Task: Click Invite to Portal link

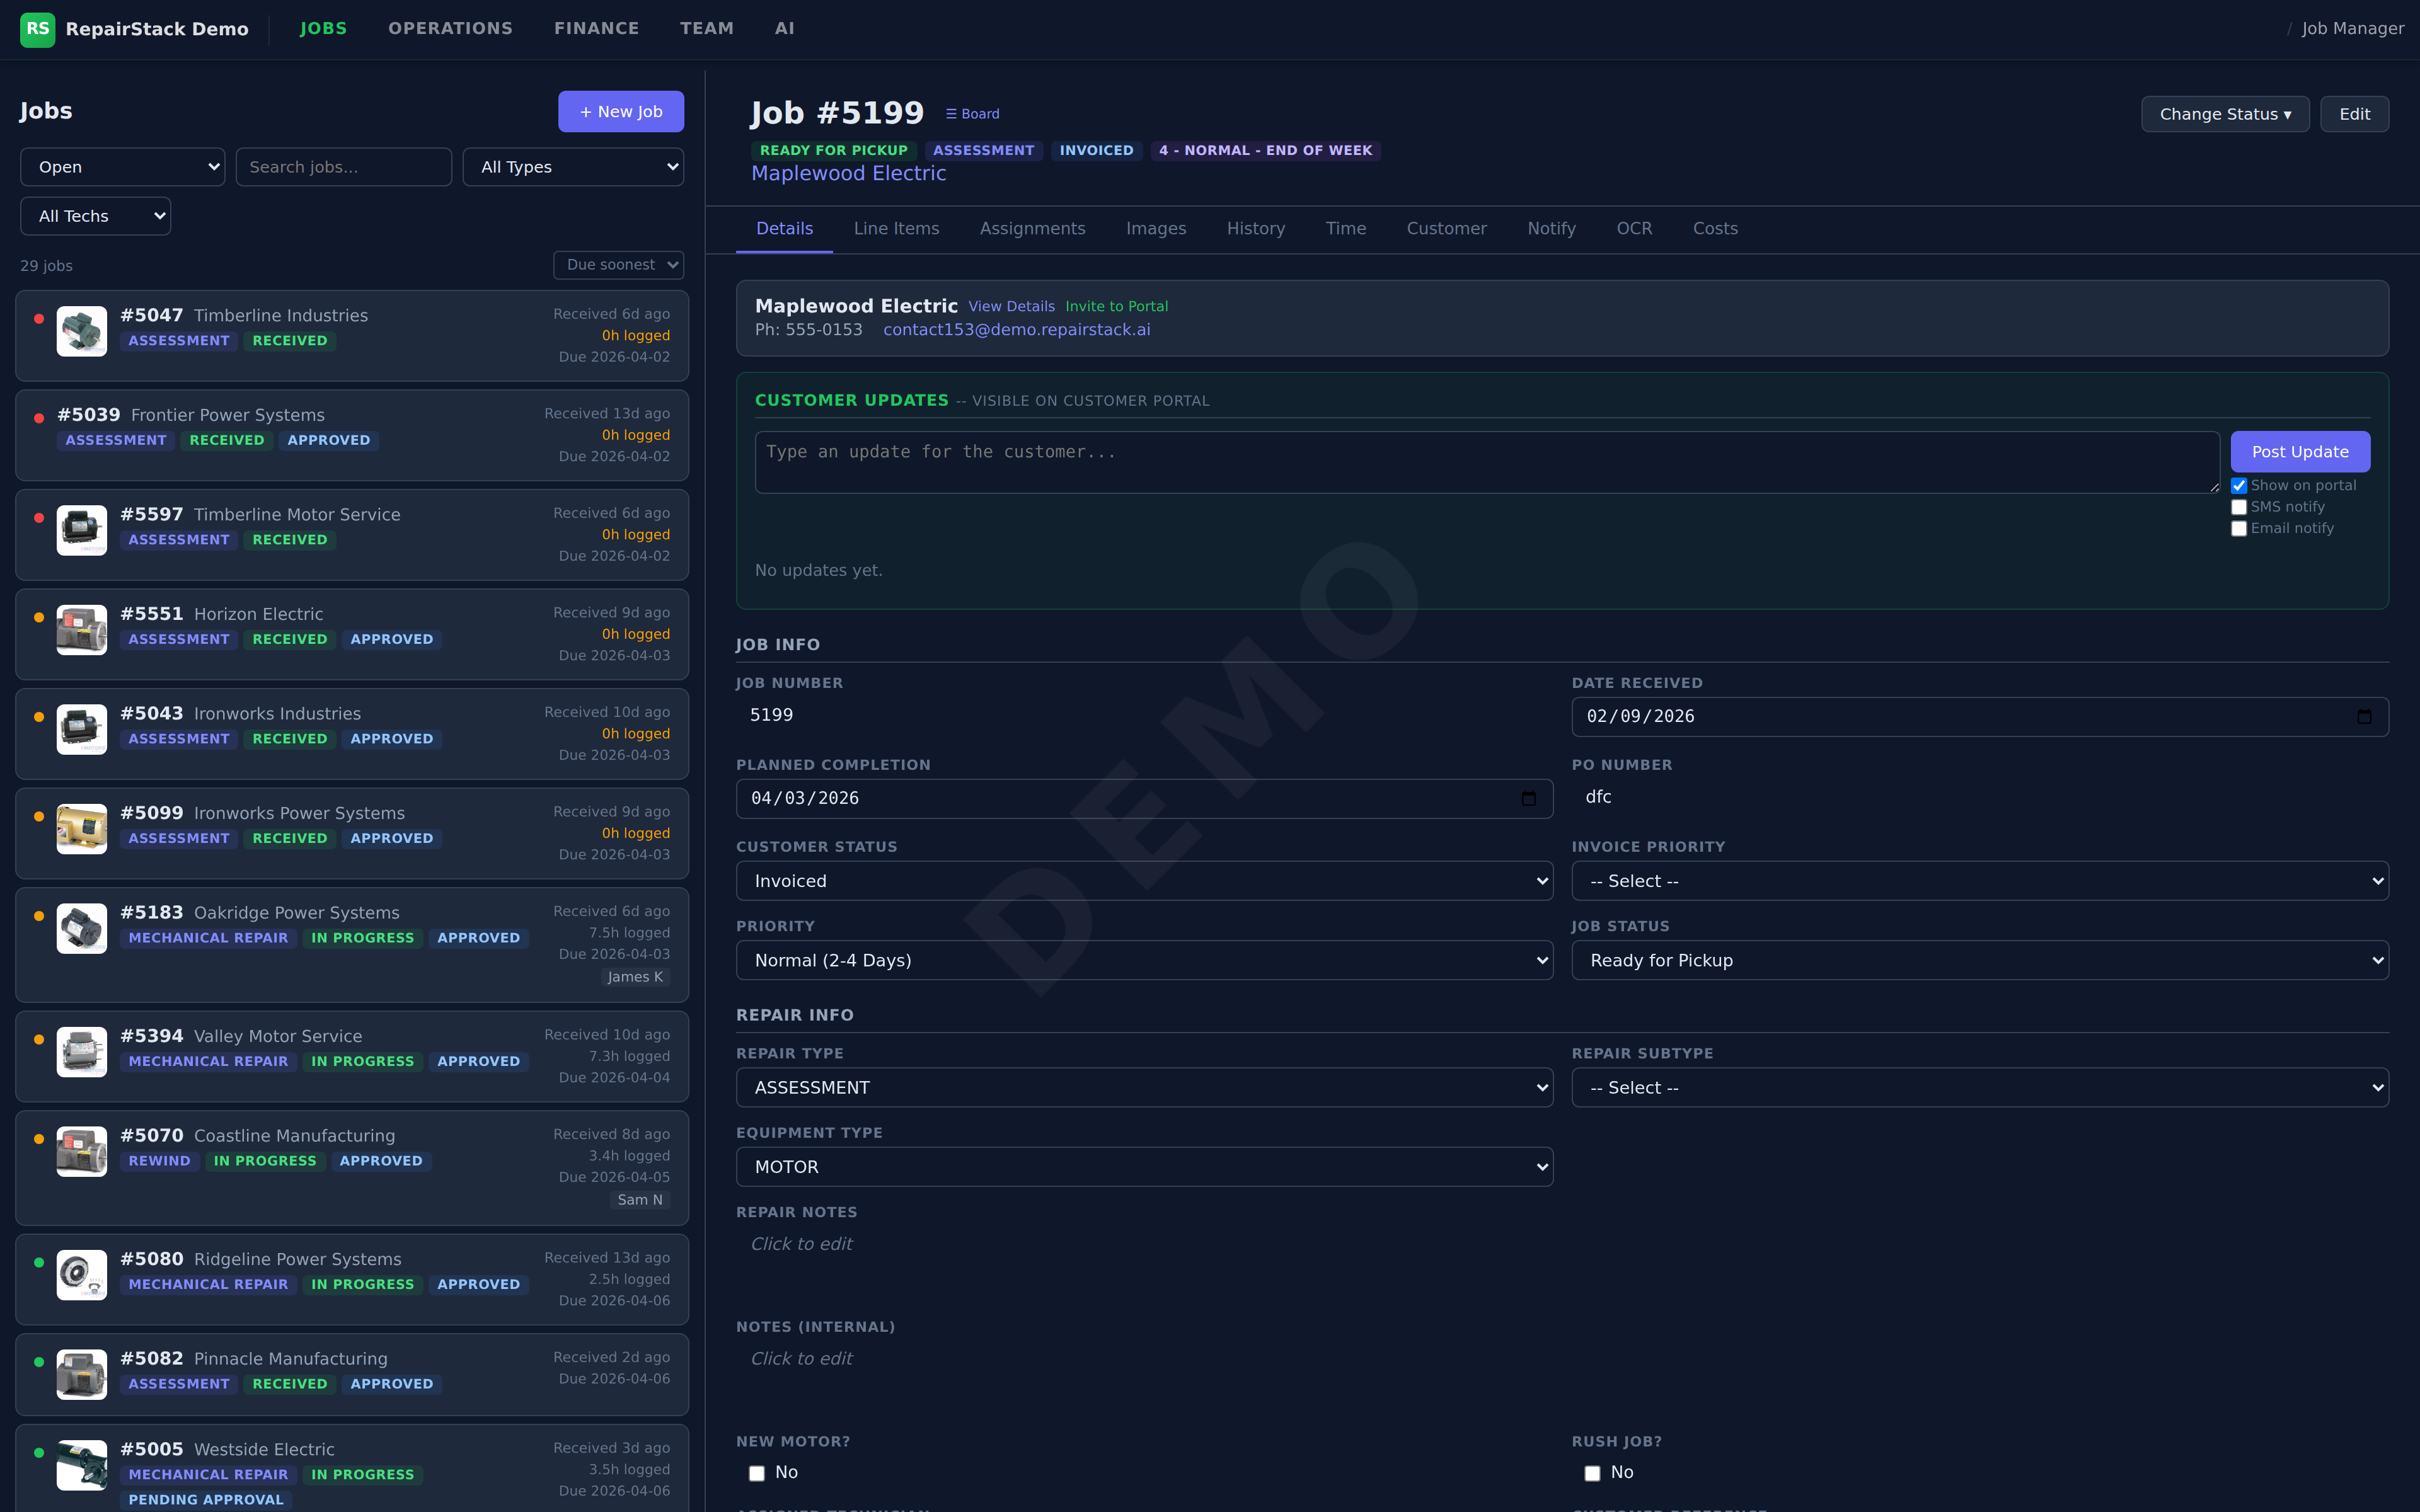Action: (x=1116, y=306)
